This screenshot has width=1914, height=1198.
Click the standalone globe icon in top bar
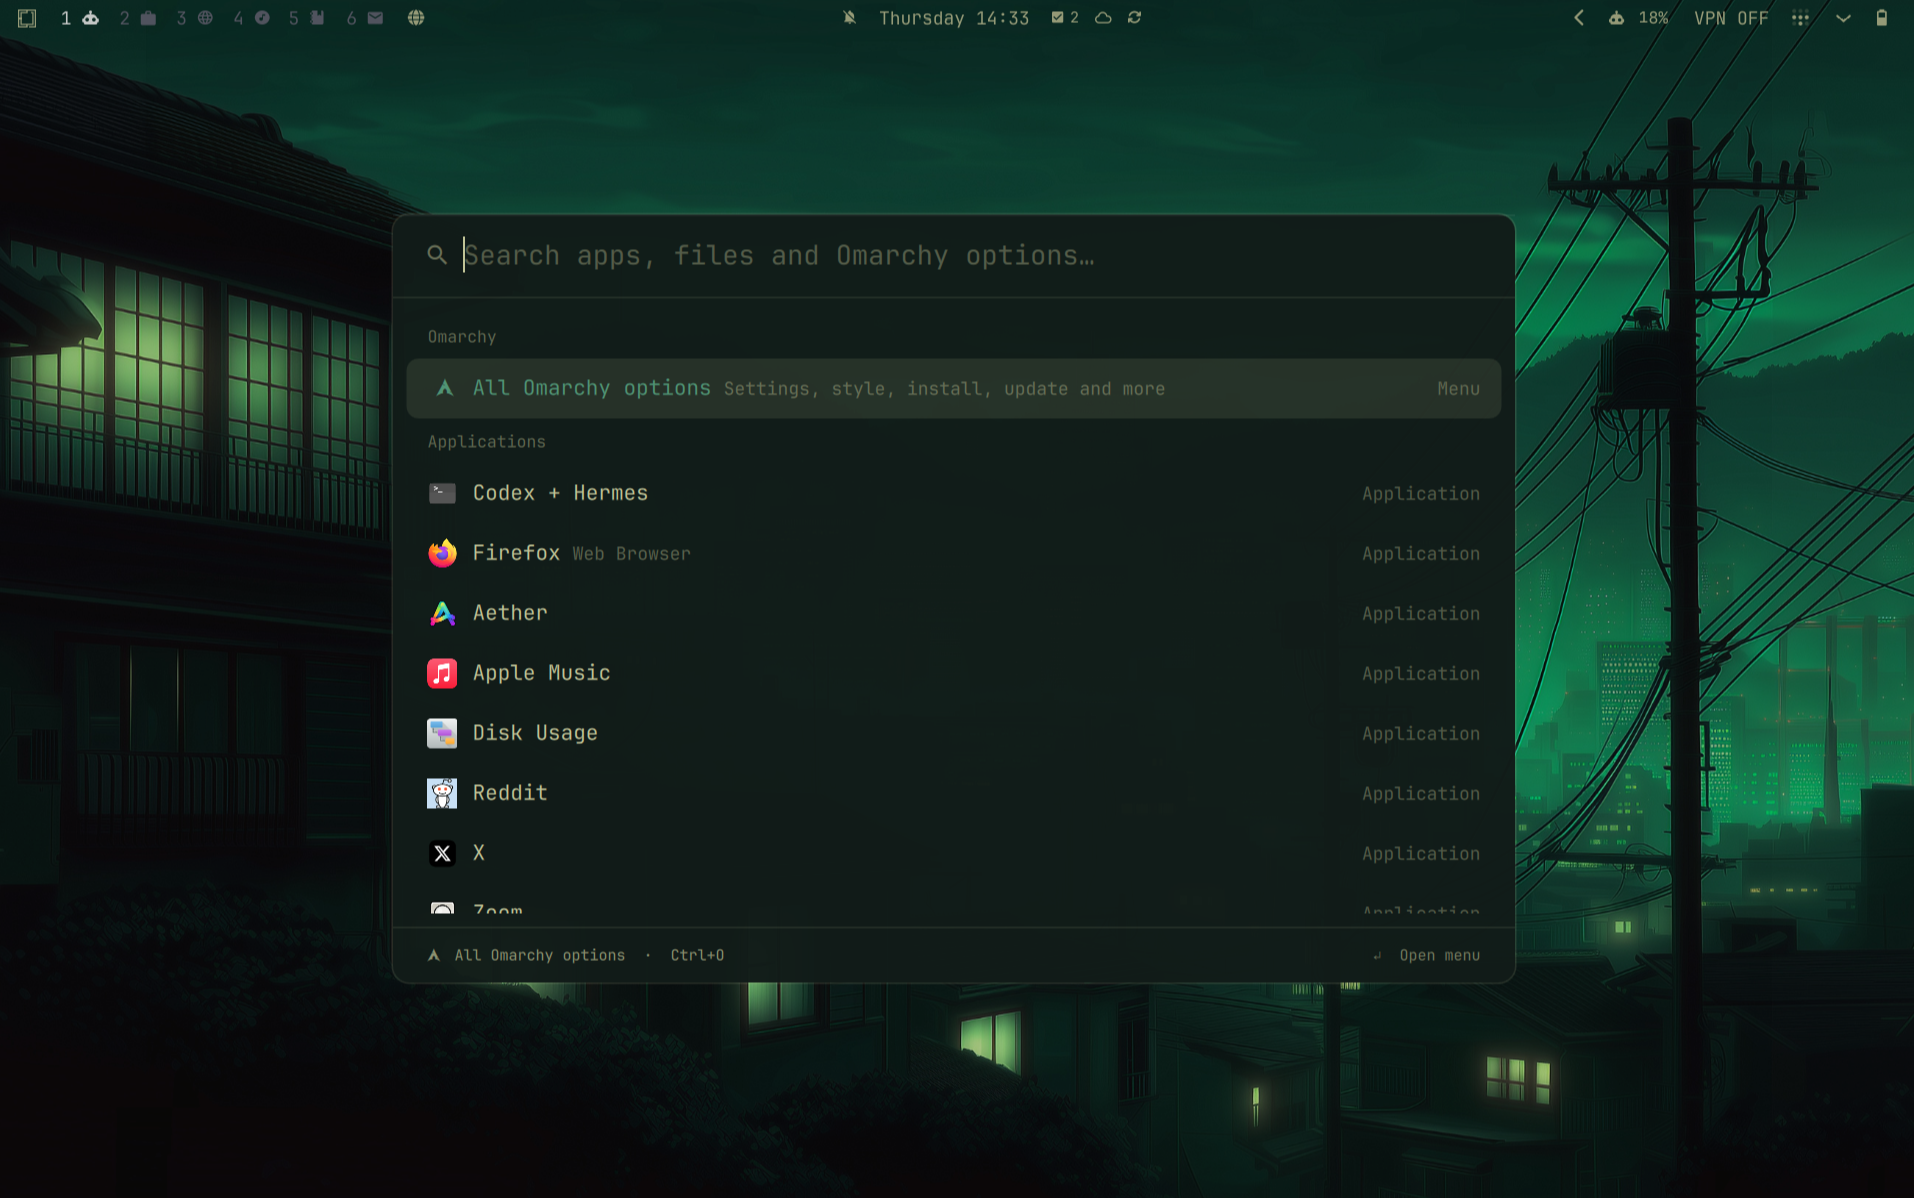click(x=416, y=18)
